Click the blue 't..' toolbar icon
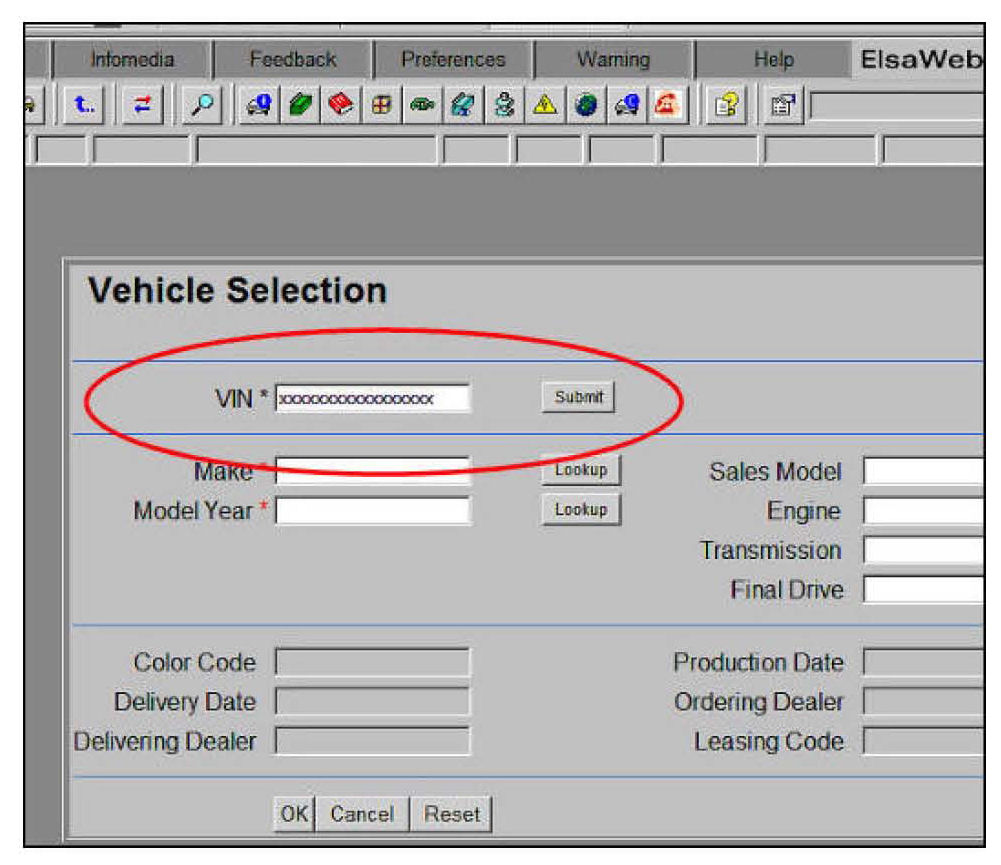Viewport: 1001px width, 865px height. pos(82,104)
